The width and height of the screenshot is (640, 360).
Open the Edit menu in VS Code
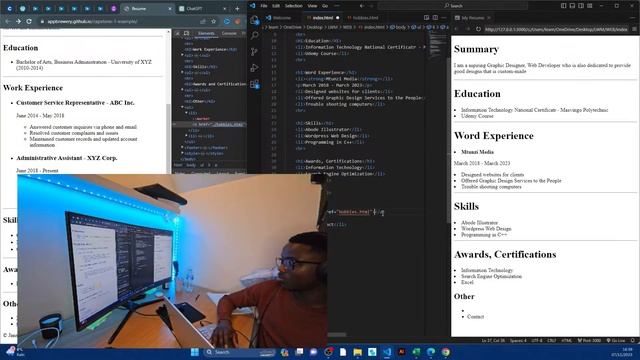click(276, 6)
